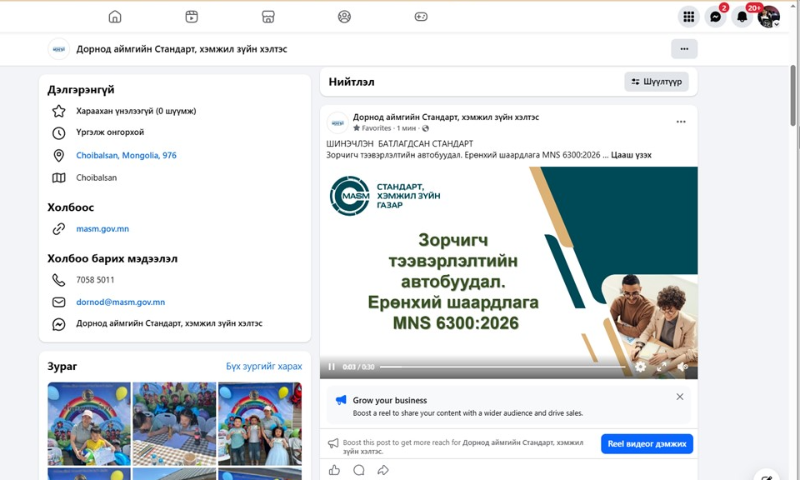The image size is (800, 480).
Task: Go to Facebook Home icon
Action: click(115, 17)
